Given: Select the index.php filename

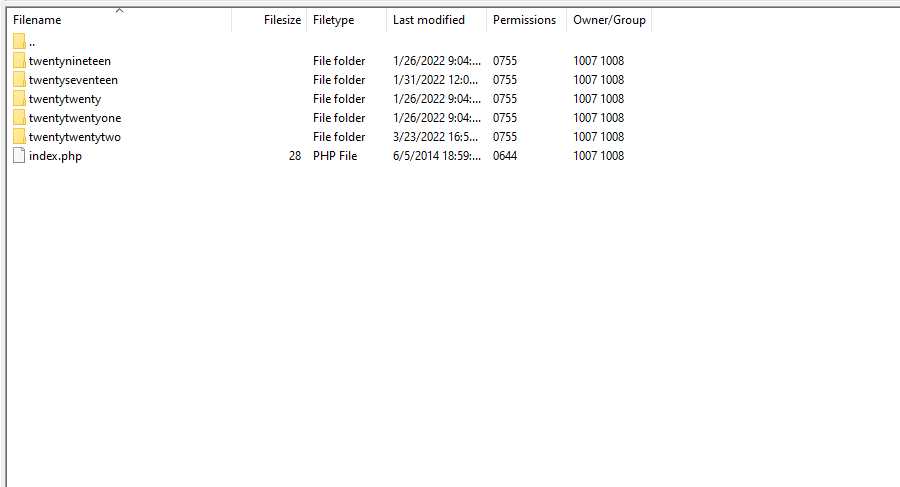Looking at the screenshot, I should coord(55,156).
